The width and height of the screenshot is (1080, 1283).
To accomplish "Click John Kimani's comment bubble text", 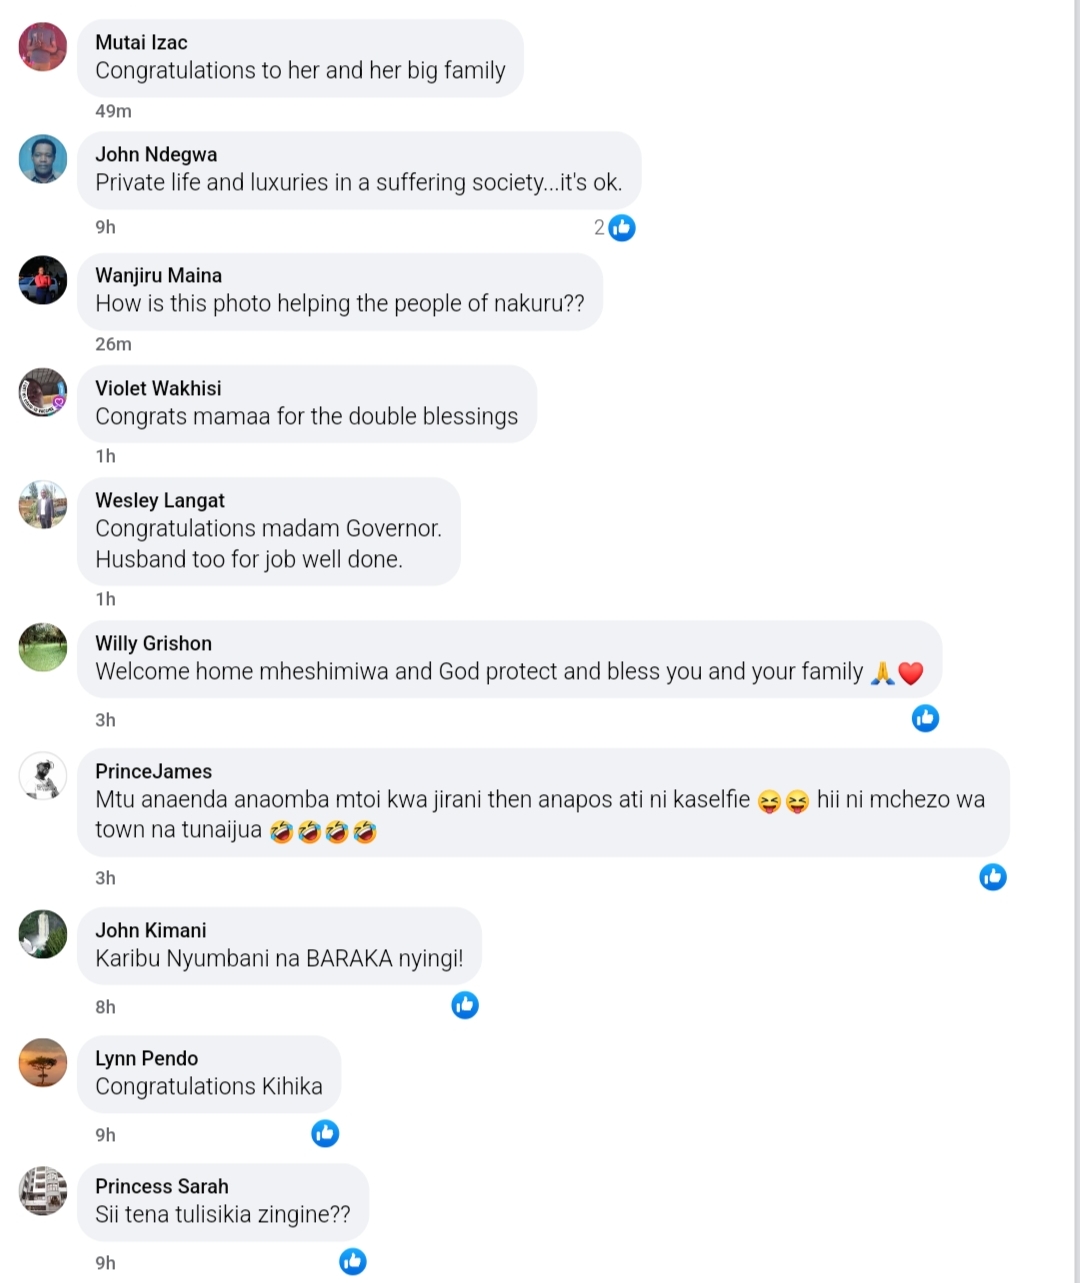I will (279, 958).
